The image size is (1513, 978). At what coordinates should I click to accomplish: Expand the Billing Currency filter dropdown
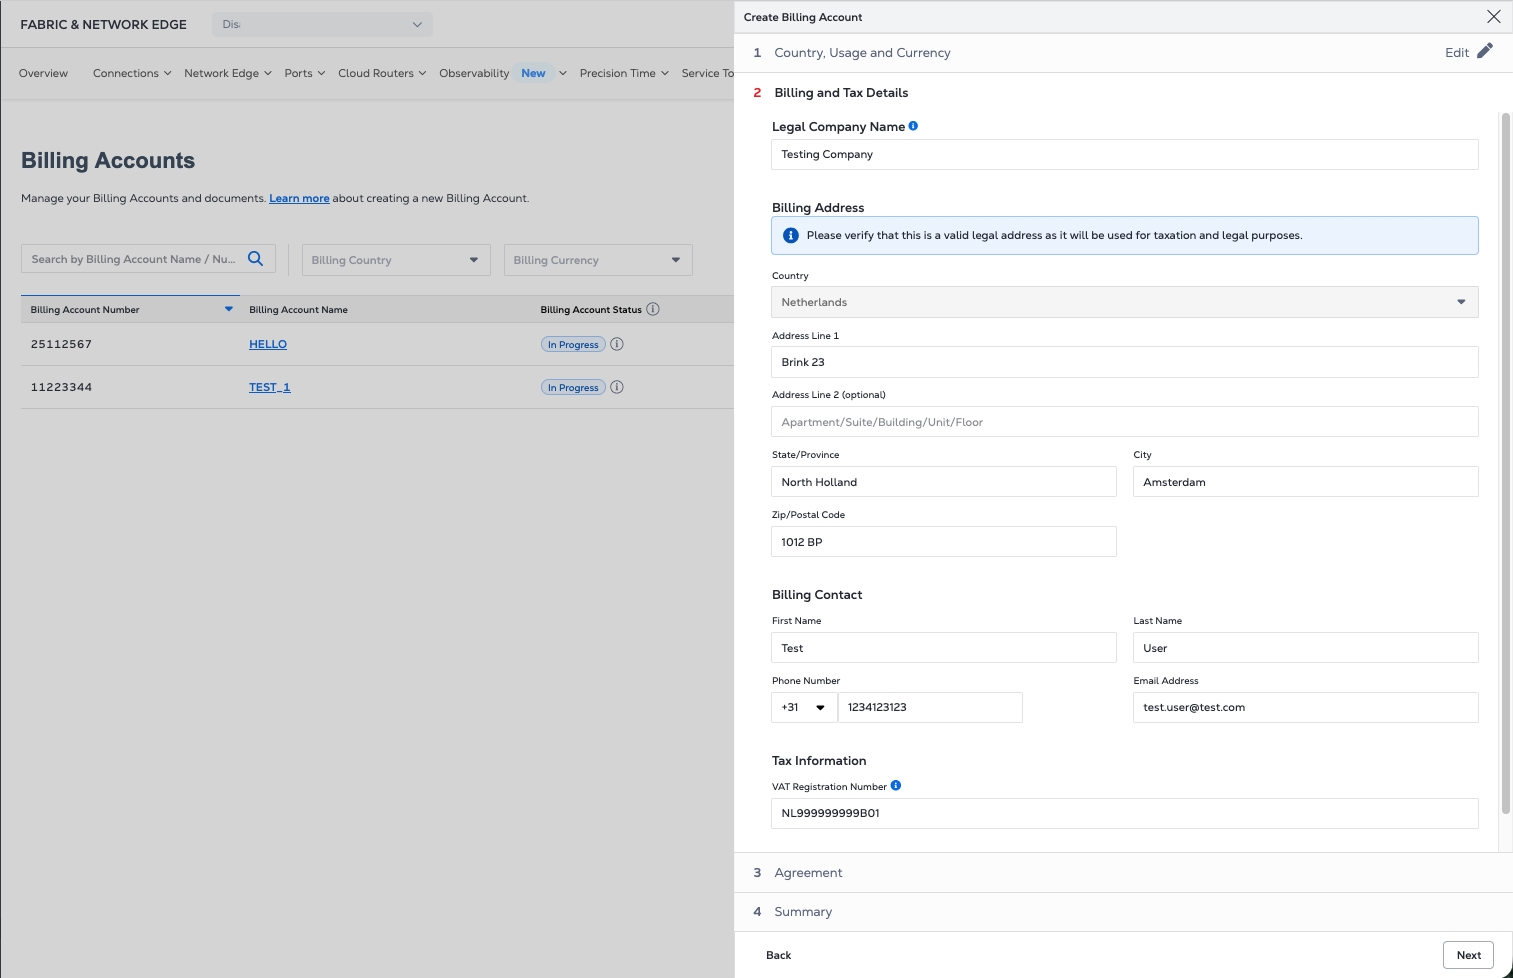pos(598,260)
